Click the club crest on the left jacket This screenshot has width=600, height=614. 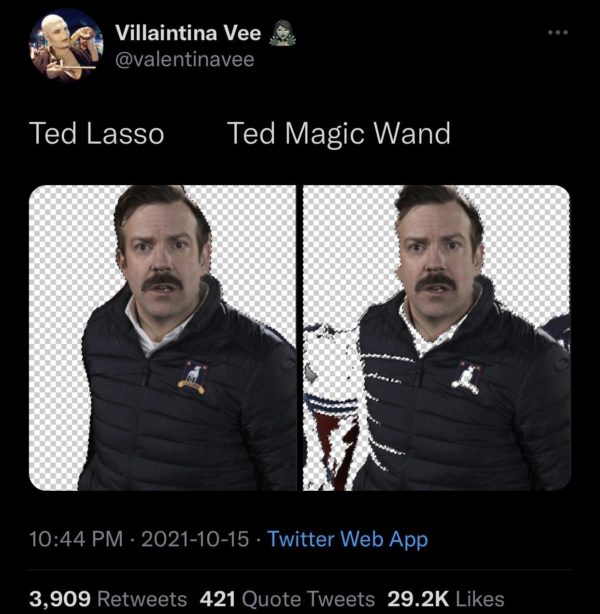click(x=192, y=378)
